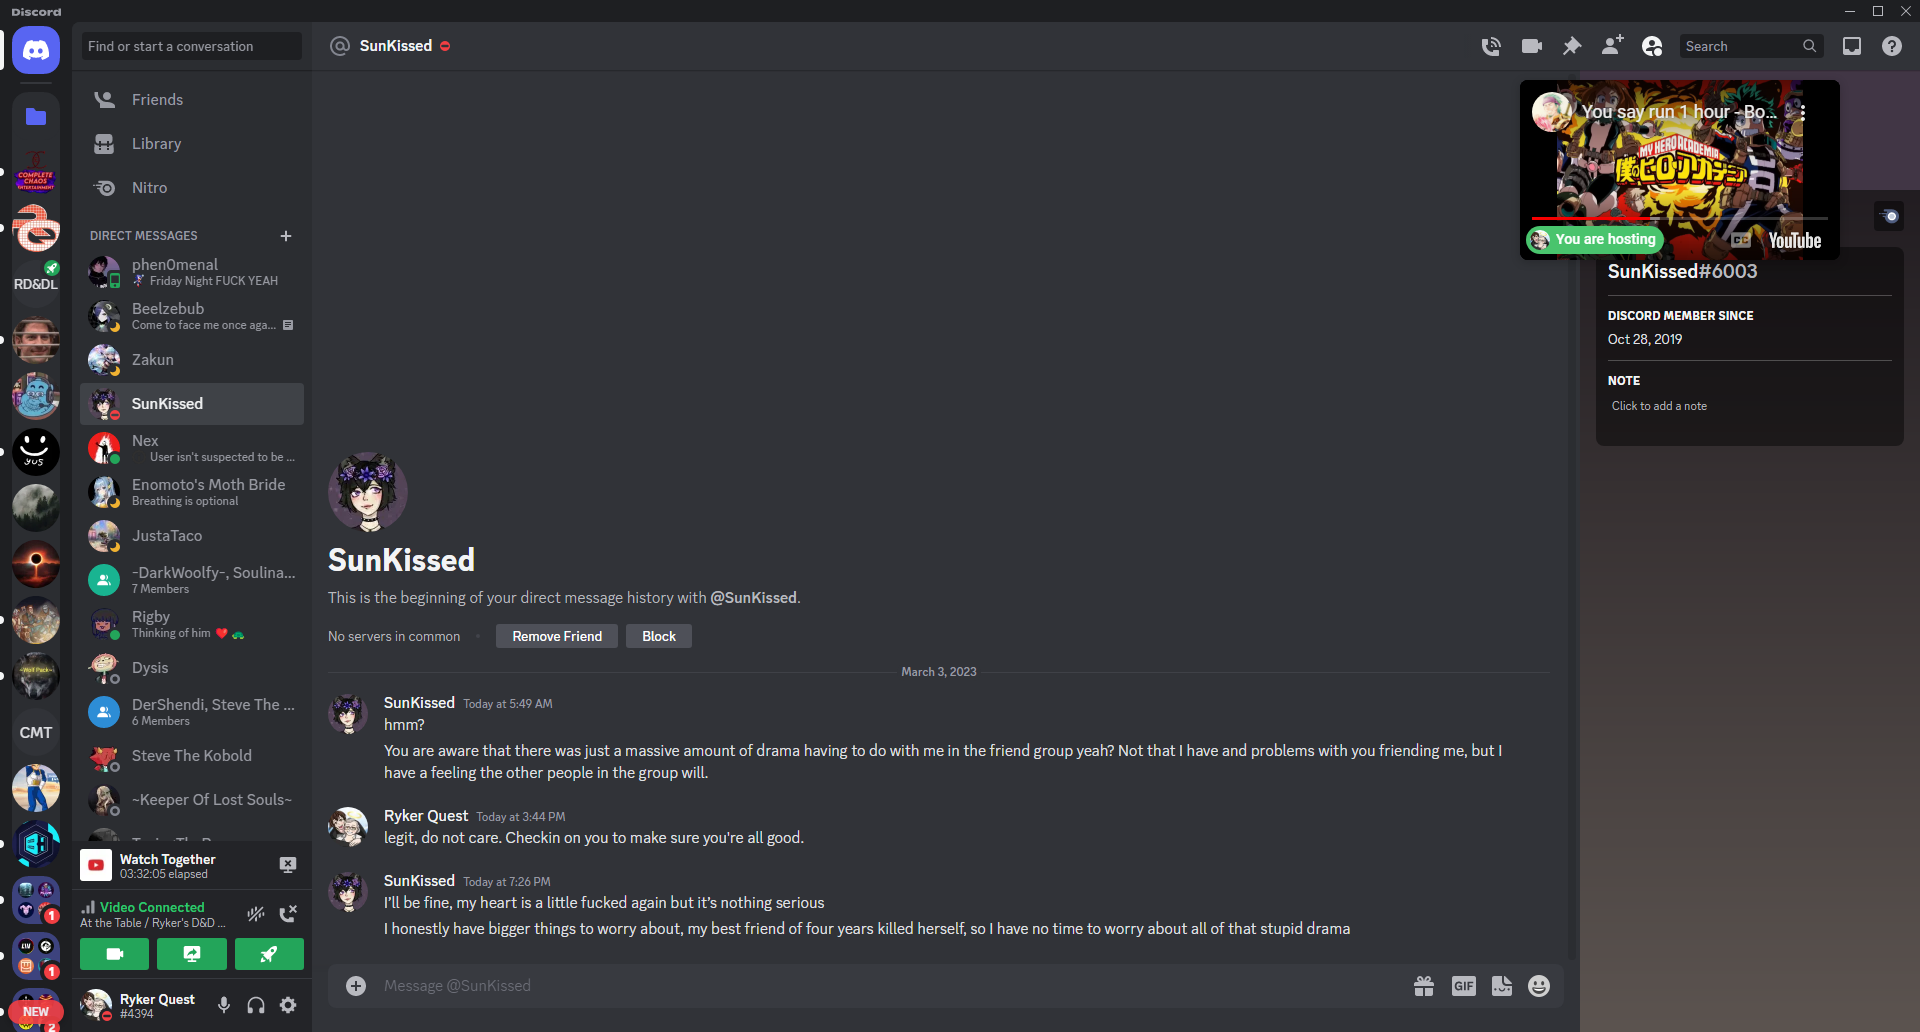Viewport: 1920px width, 1032px height.
Task: Toggle the user profile panel
Action: pyautogui.click(x=1652, y=46)
